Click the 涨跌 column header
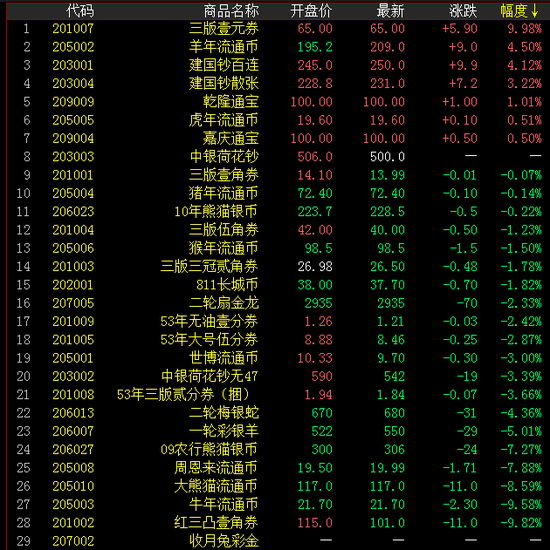550x550 pixels. [463, 11]
